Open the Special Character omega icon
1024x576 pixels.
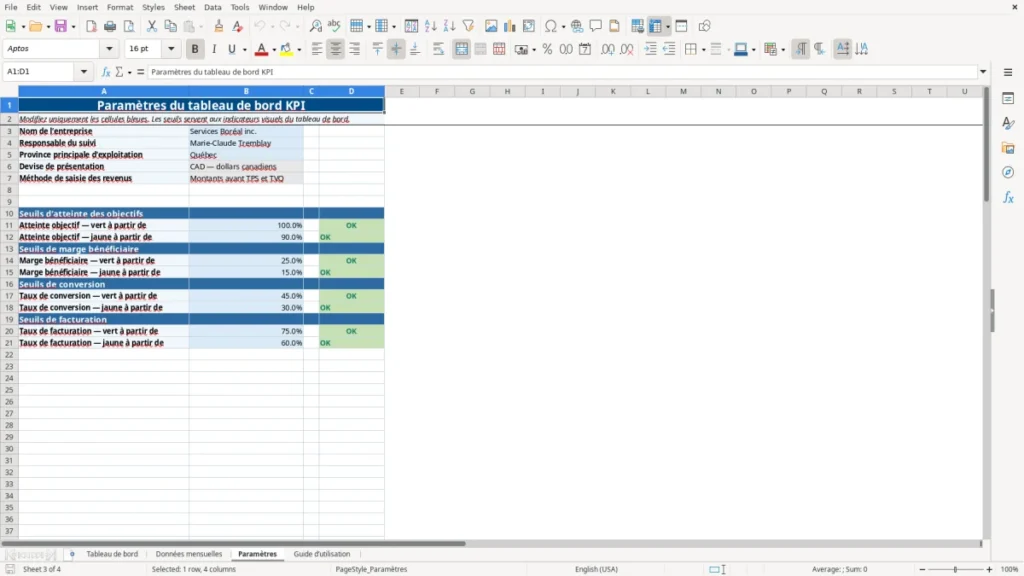coord(551,26)
